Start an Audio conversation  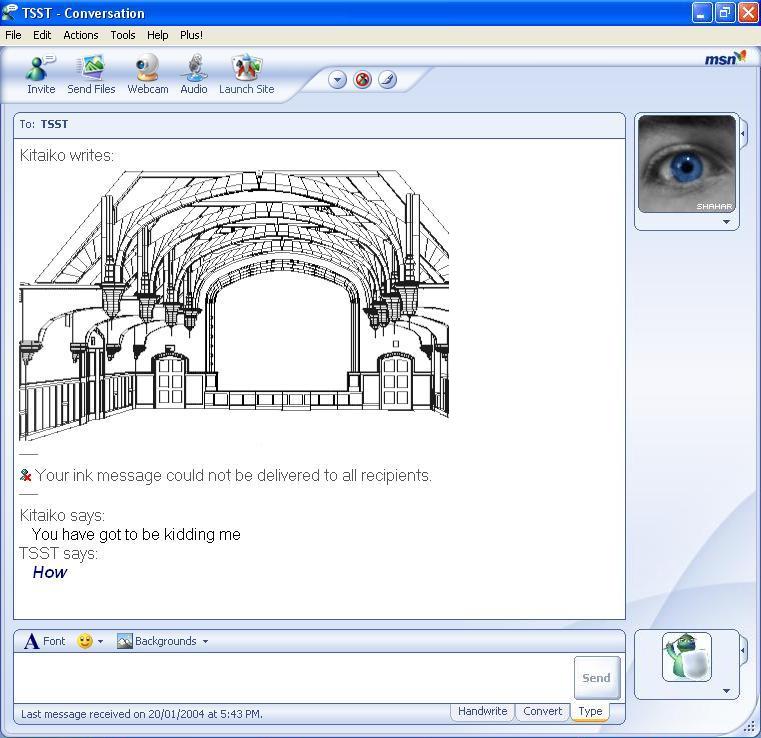tap(194, 74)
